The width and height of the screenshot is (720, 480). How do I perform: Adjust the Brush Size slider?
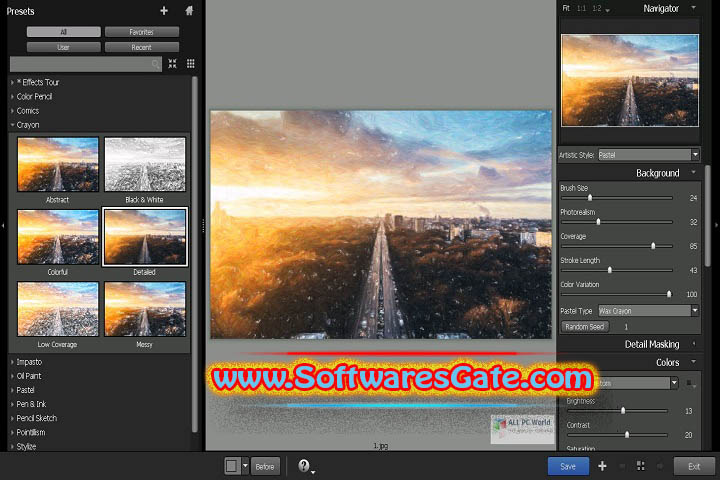coord(590,198)
